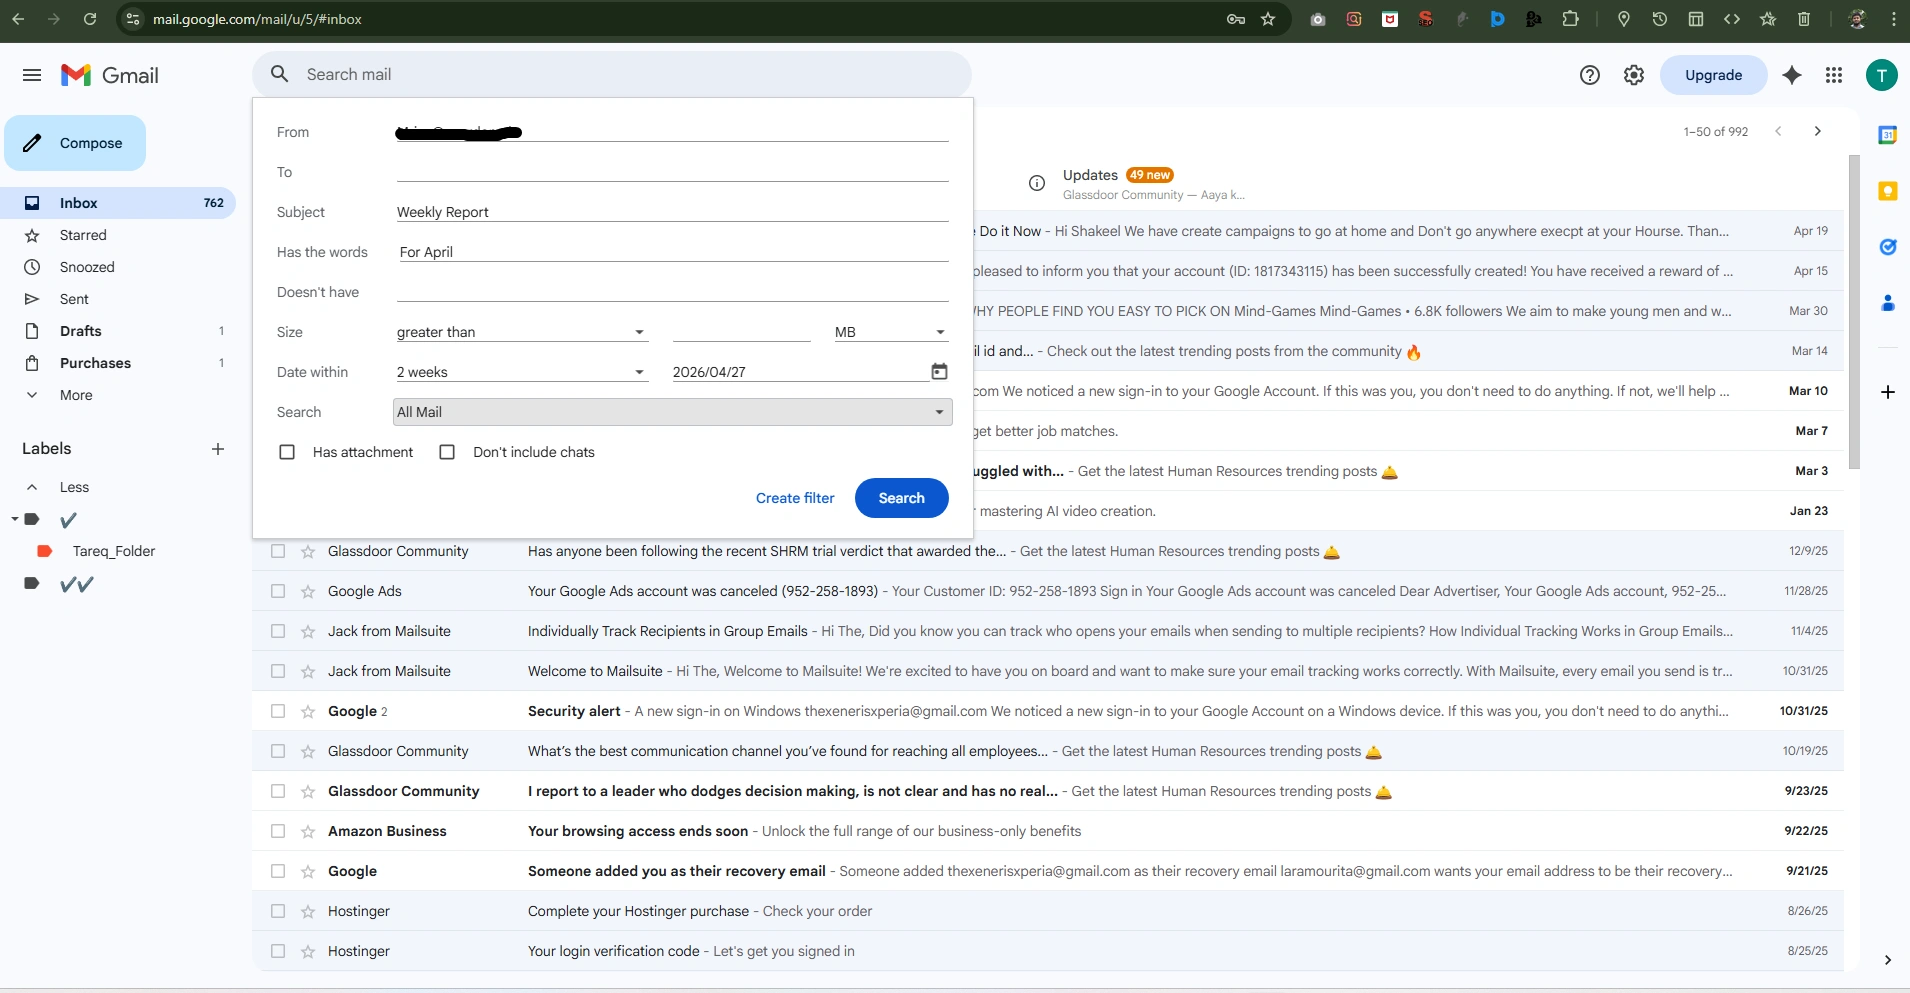Open the Settings gear icon
Screen dimensions: 1910x993
[x=1634, y=75]
